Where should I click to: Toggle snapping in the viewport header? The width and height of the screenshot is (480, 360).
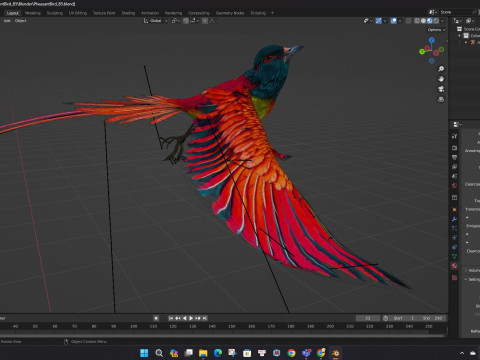click(186, 21)
